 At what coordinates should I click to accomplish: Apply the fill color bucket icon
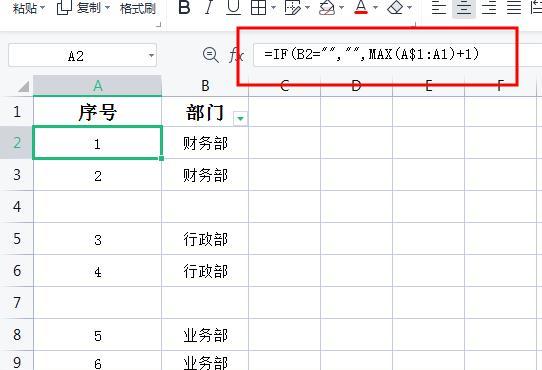tap(327, 7)
